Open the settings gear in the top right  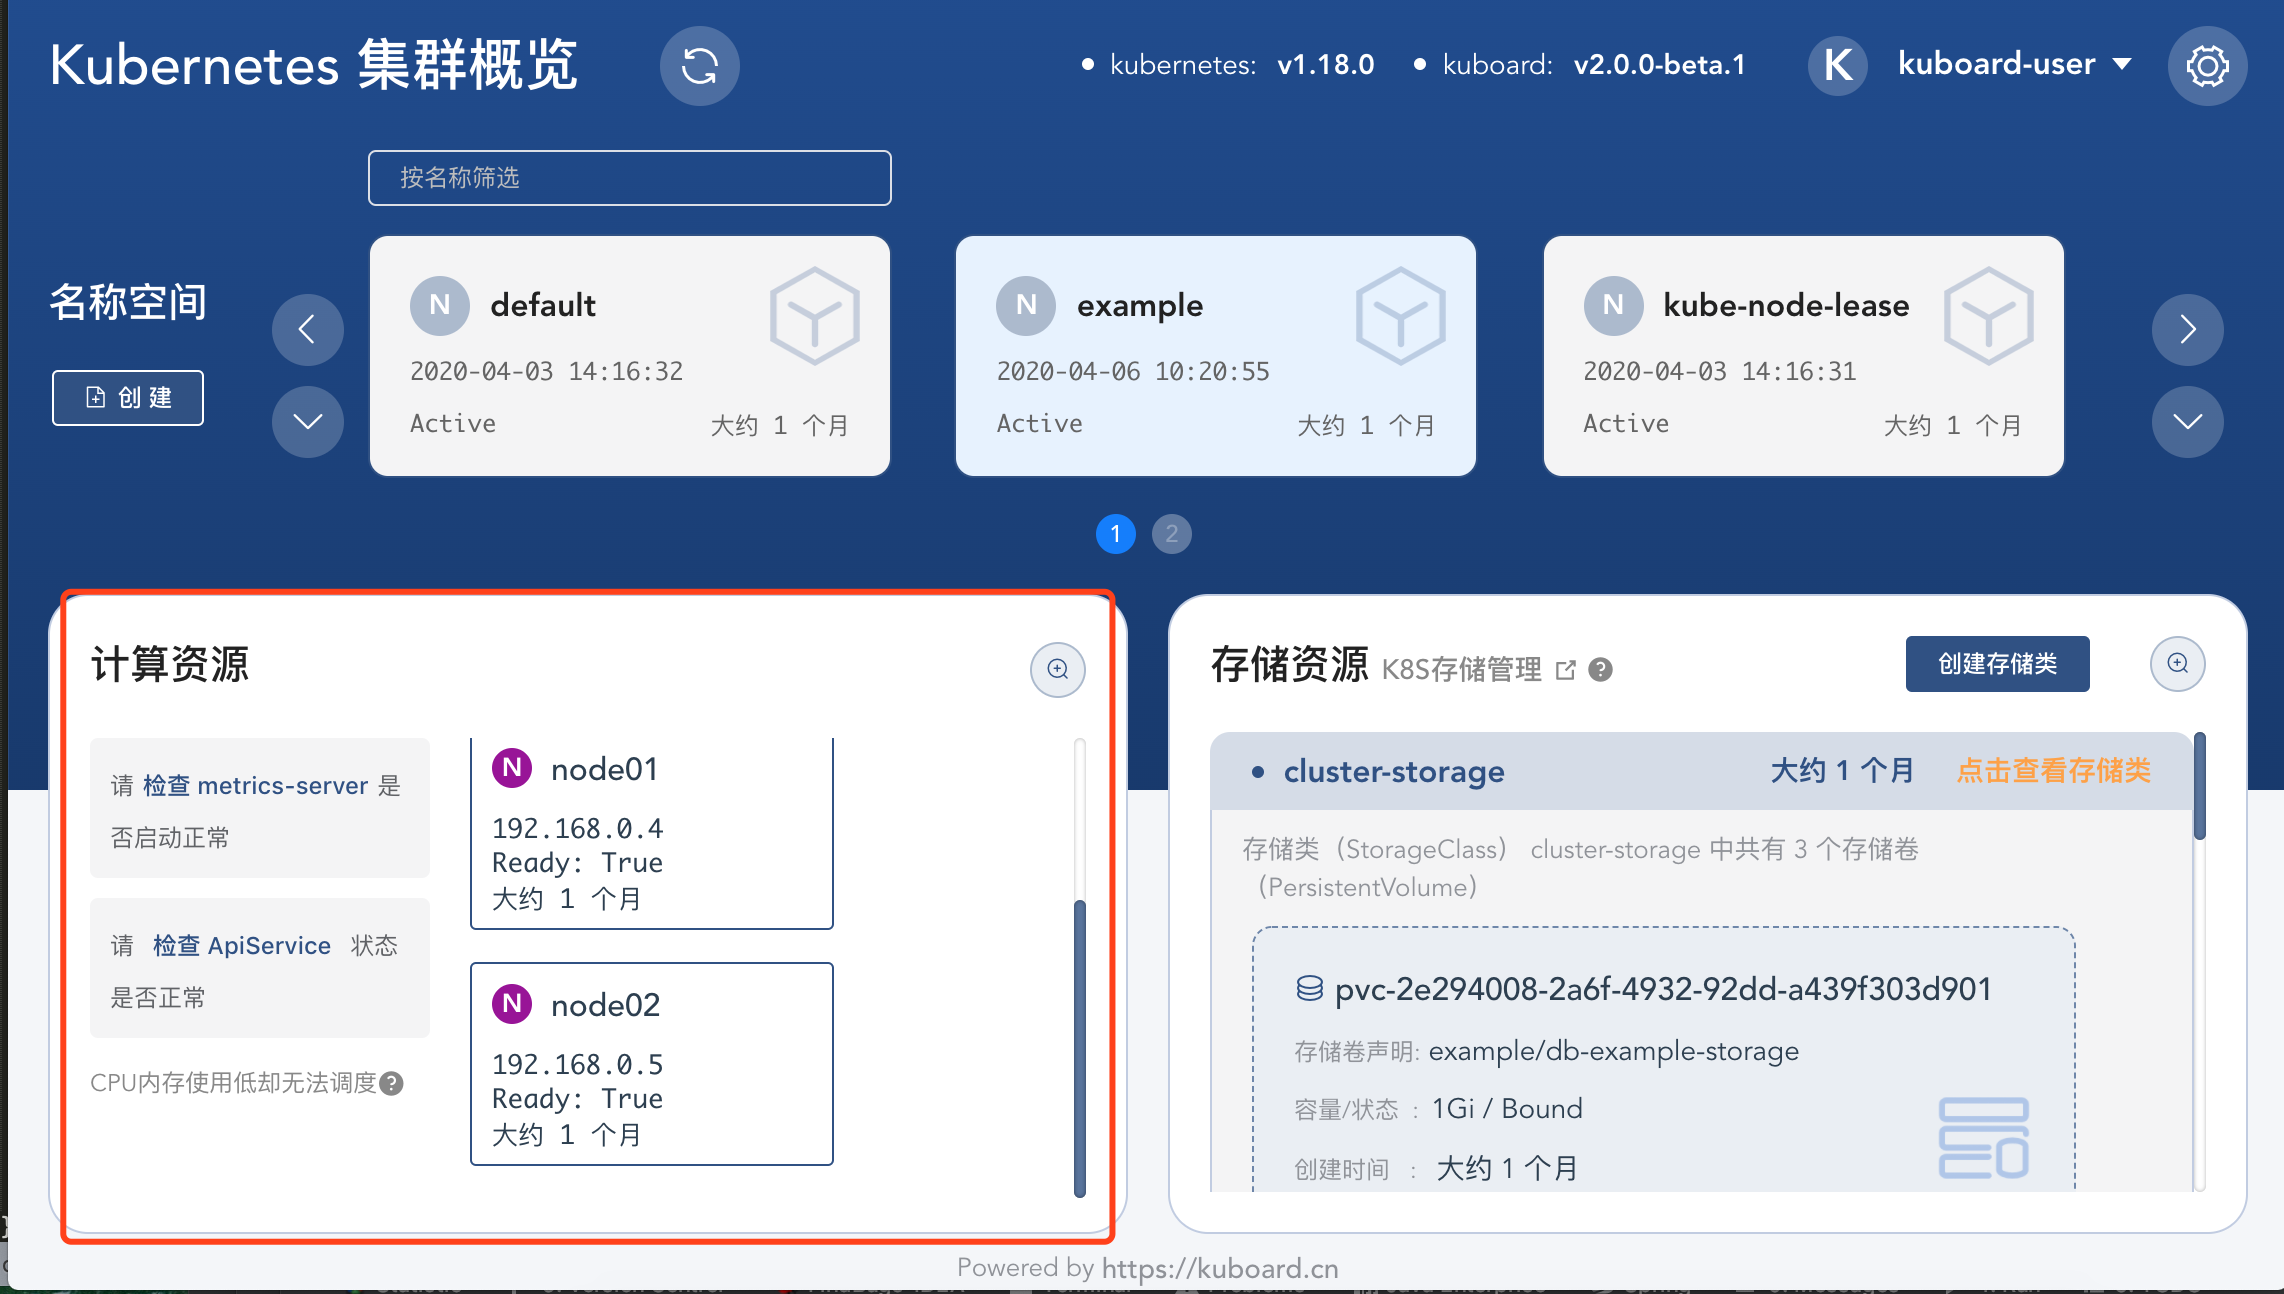click(x=2208, y=65)
